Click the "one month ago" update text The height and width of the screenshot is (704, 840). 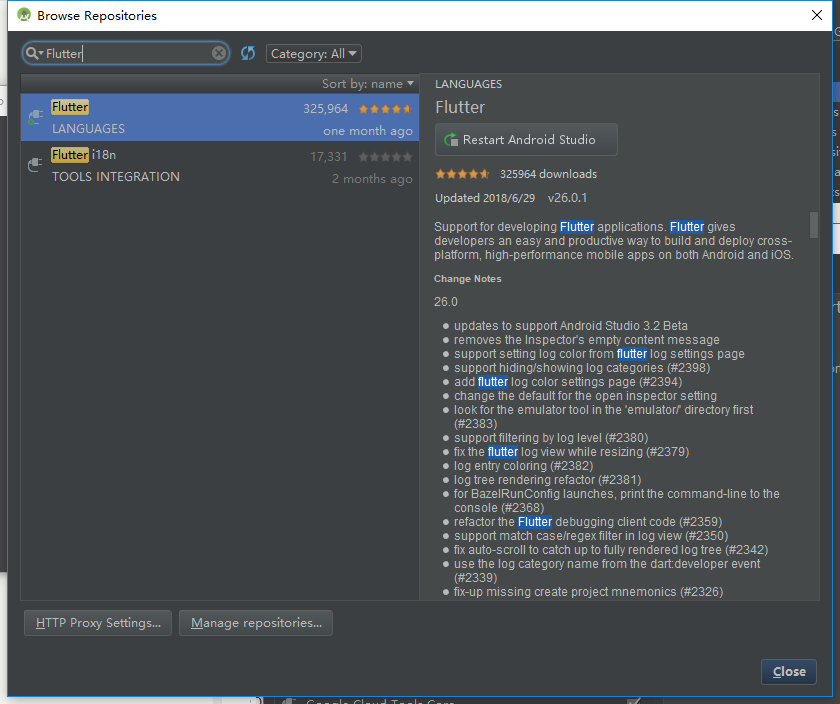(368, 131)
